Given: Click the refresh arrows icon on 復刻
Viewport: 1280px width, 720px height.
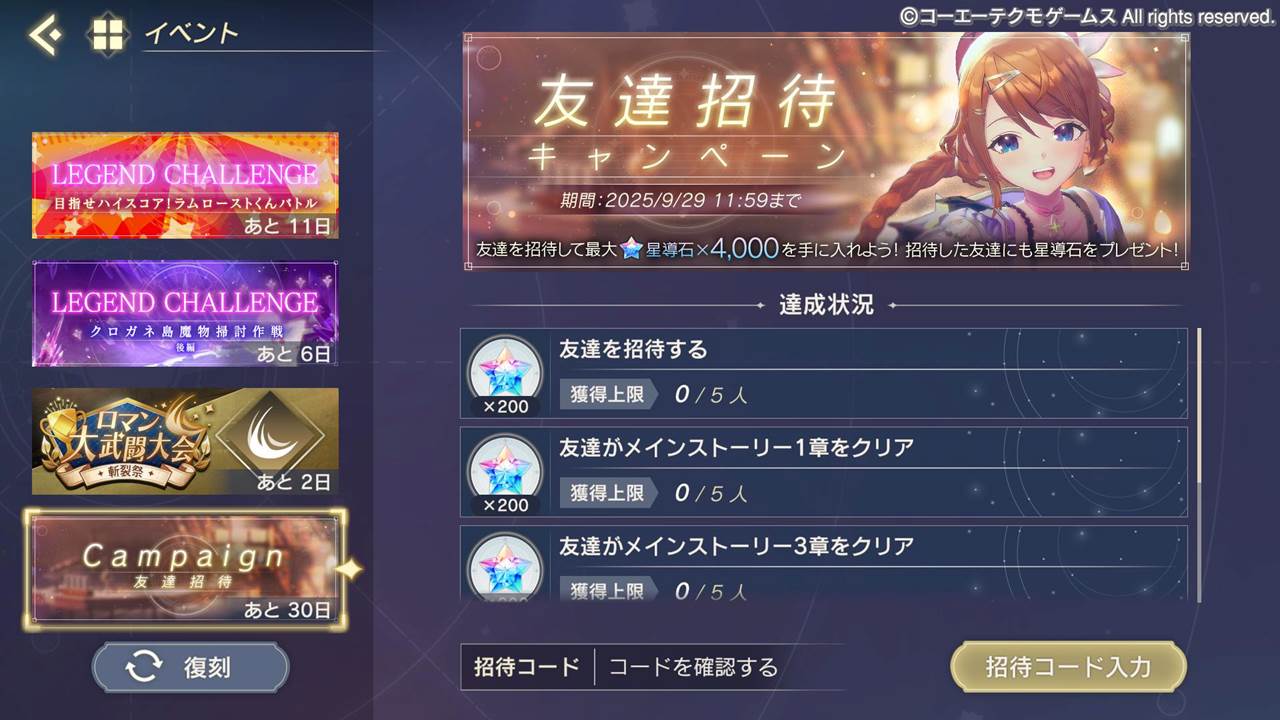Looking at the screenshot, I should click(x=144, y=668).
